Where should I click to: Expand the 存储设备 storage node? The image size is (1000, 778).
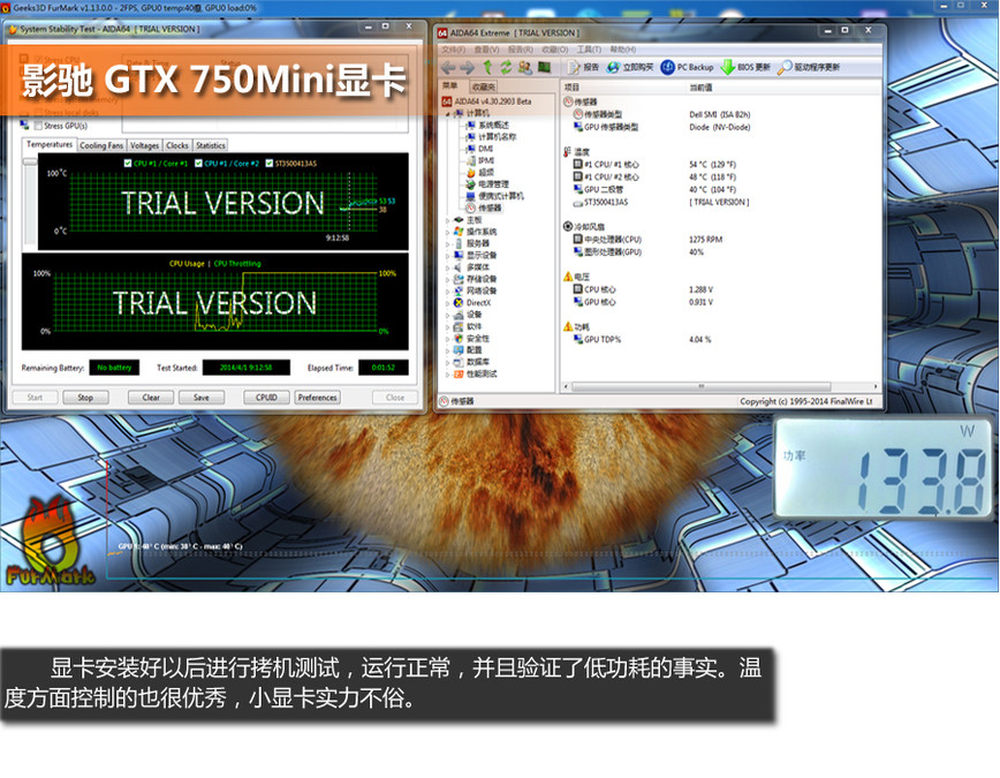447,279
